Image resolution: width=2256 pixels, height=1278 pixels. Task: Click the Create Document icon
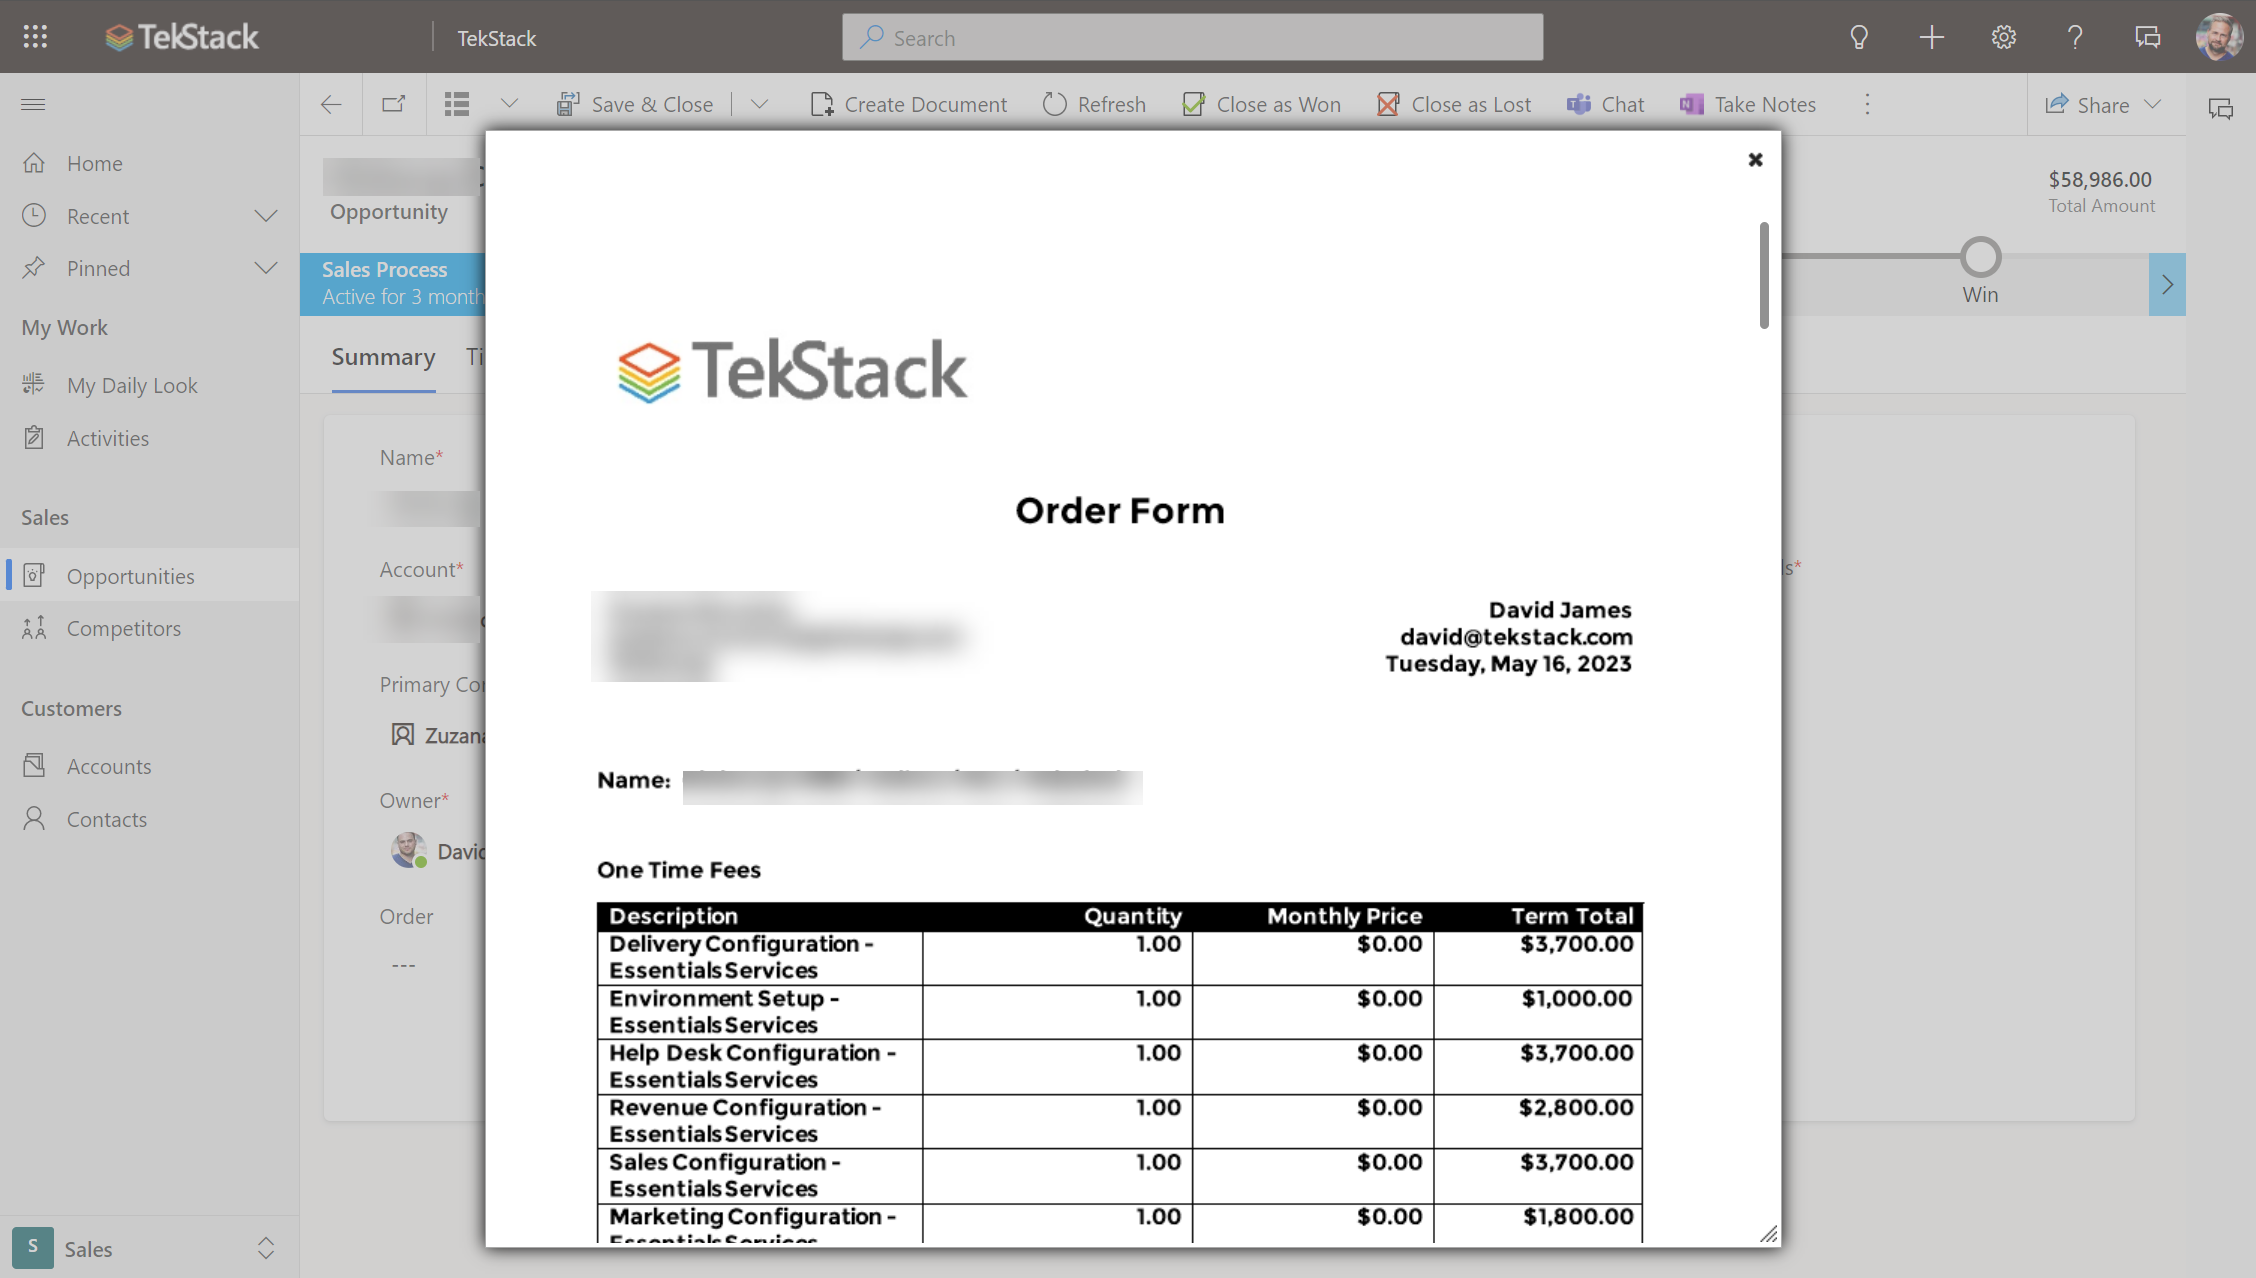(821, 104)
